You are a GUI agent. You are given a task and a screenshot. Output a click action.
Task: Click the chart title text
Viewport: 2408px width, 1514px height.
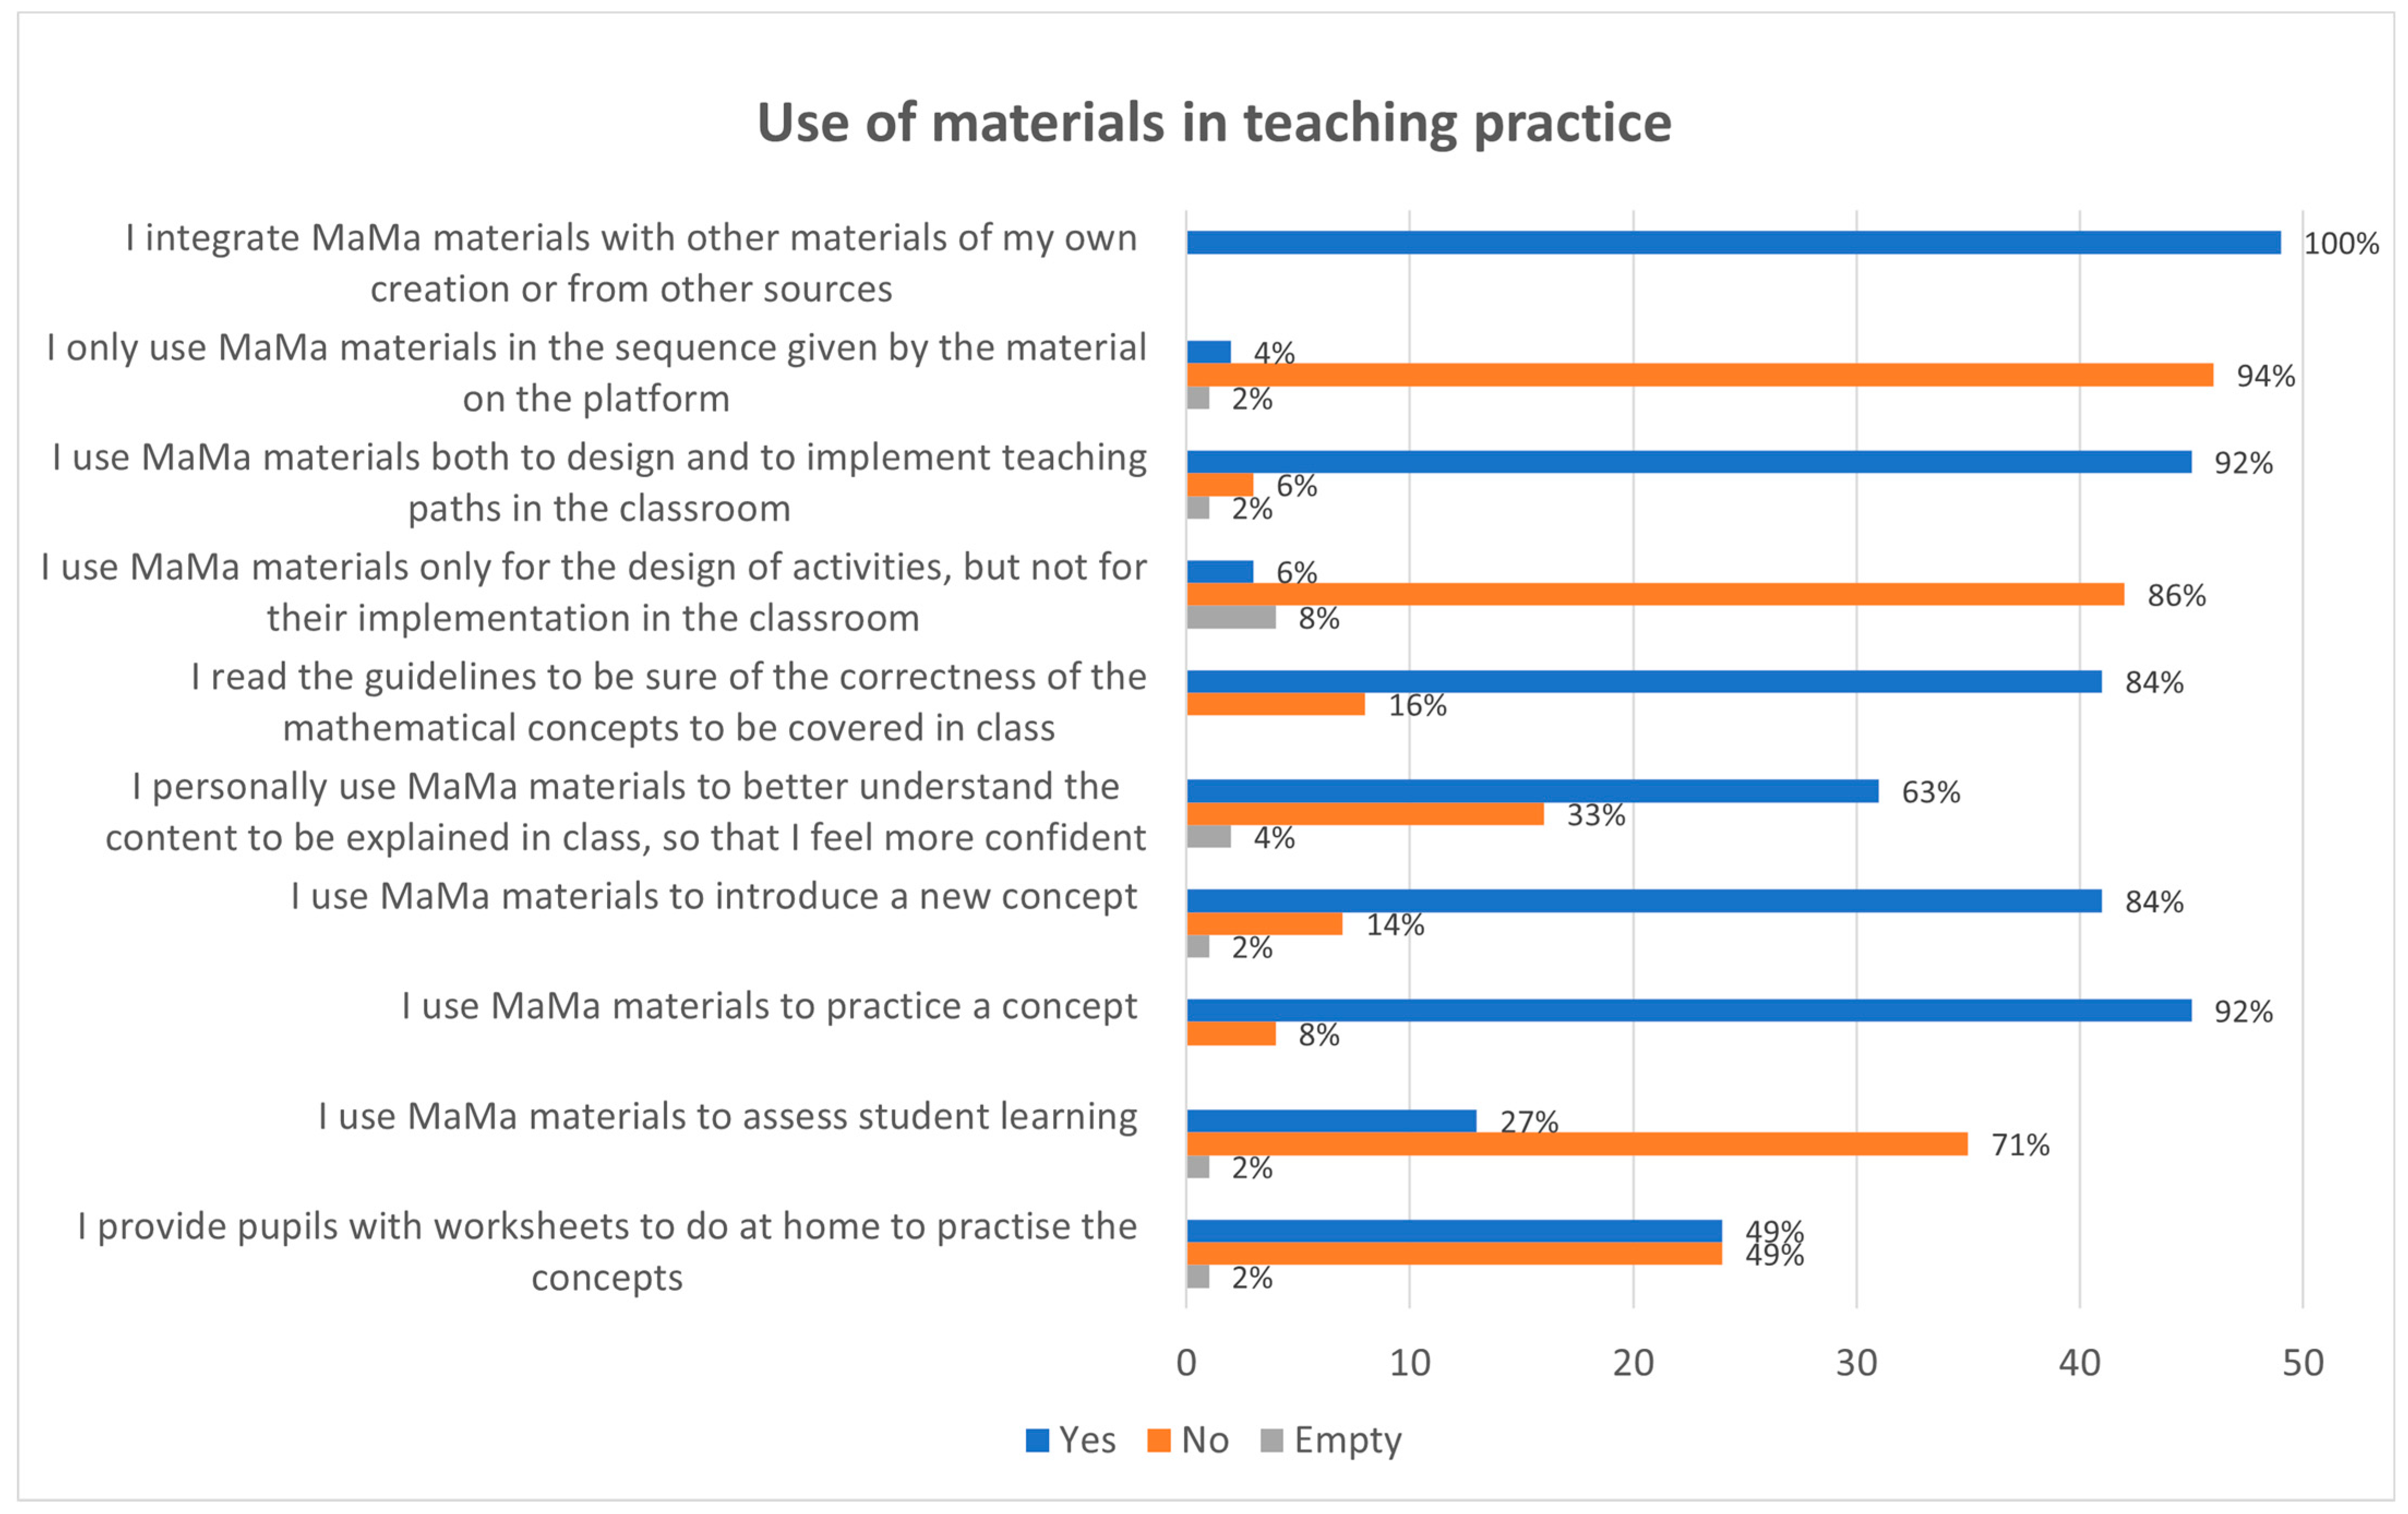coord(1213,123)
